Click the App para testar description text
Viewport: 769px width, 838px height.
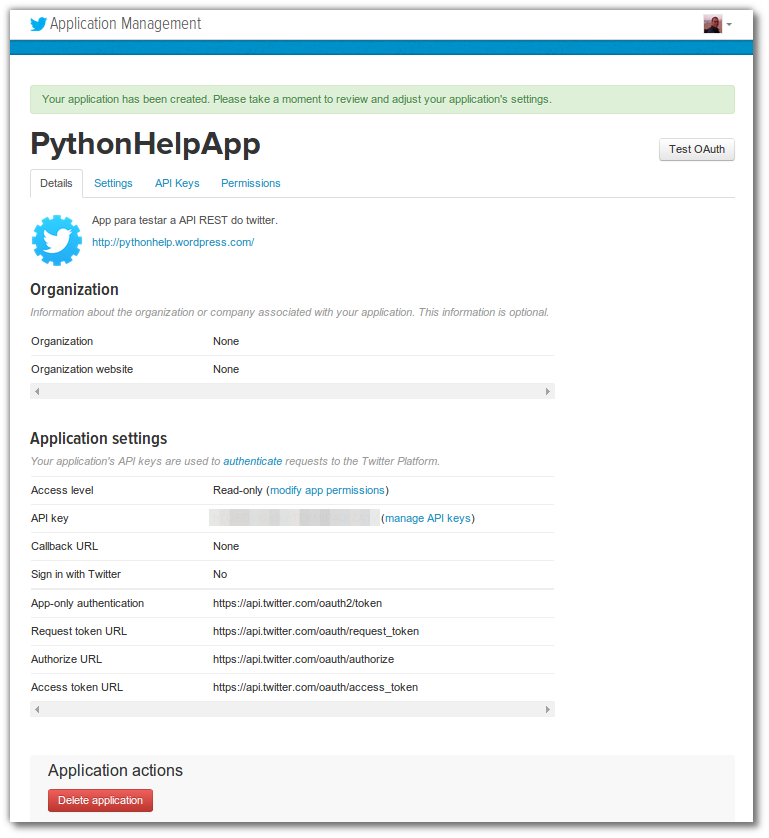point(185,220)
